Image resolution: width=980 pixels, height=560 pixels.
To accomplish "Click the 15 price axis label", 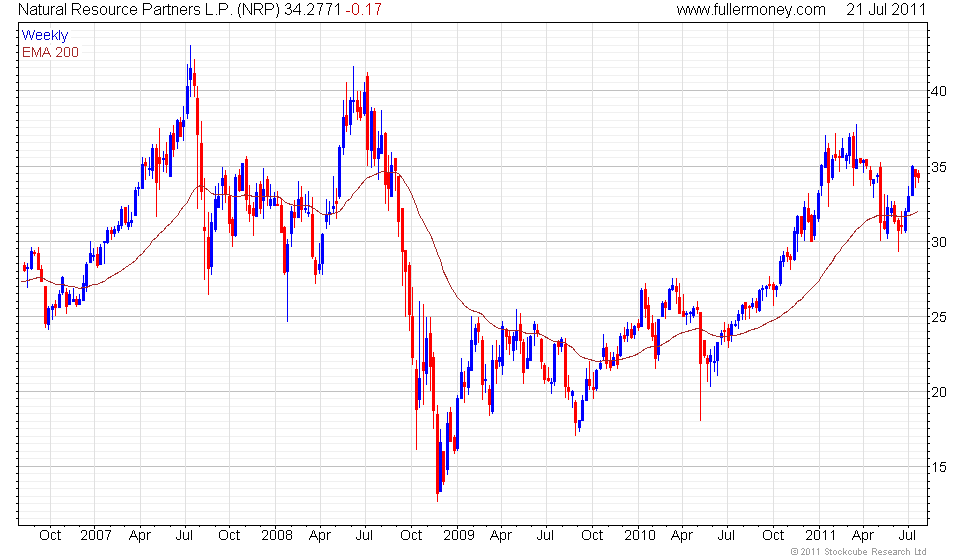I will pyautogui.click(x=938, y=467).
